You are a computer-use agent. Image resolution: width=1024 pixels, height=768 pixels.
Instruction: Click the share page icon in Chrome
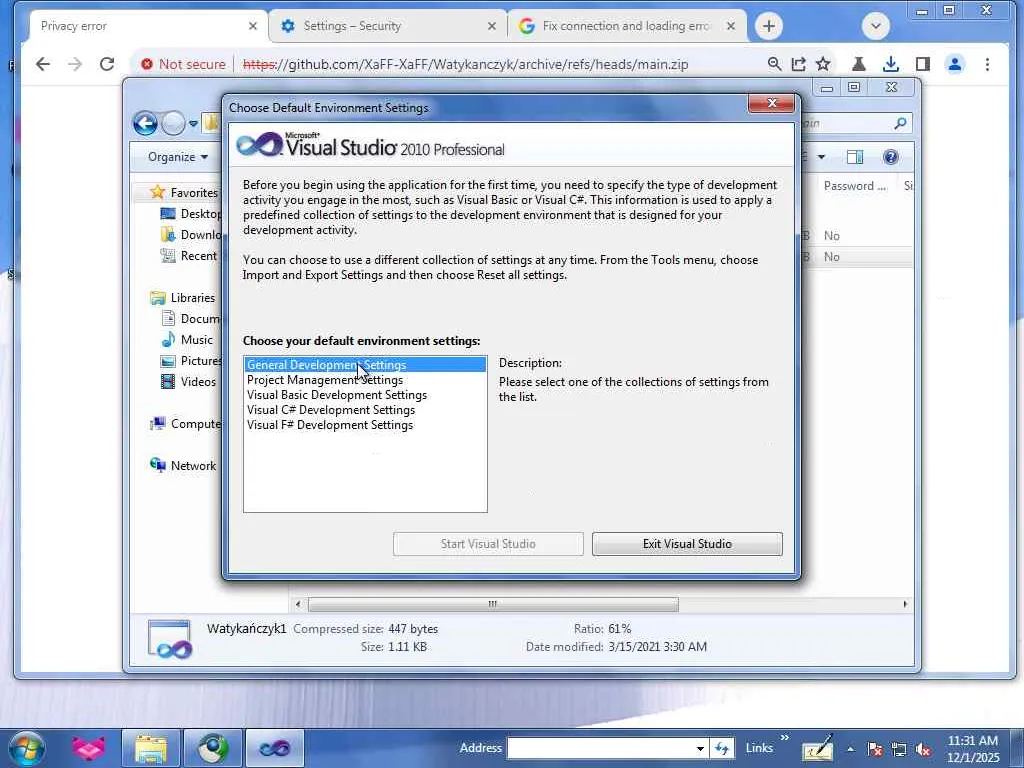[x=798, y=64]
